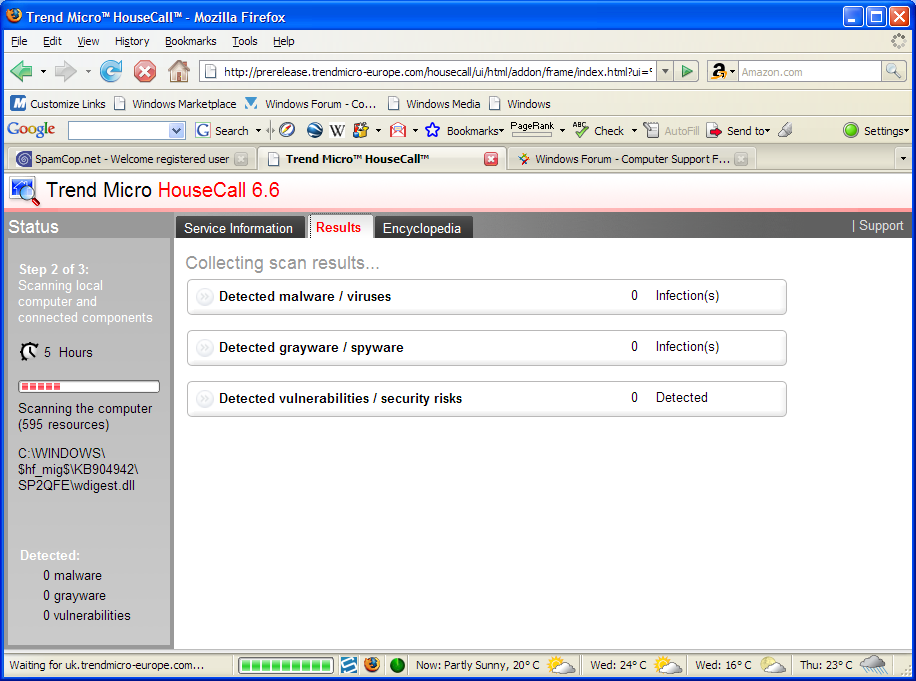Click the Thu 23° C rain cloud icon

coord(873,665)
